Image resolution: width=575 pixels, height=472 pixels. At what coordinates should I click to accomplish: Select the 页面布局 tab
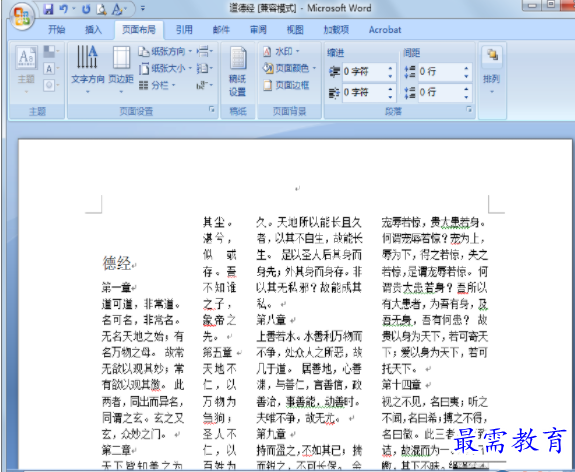(x=139, y=30)
